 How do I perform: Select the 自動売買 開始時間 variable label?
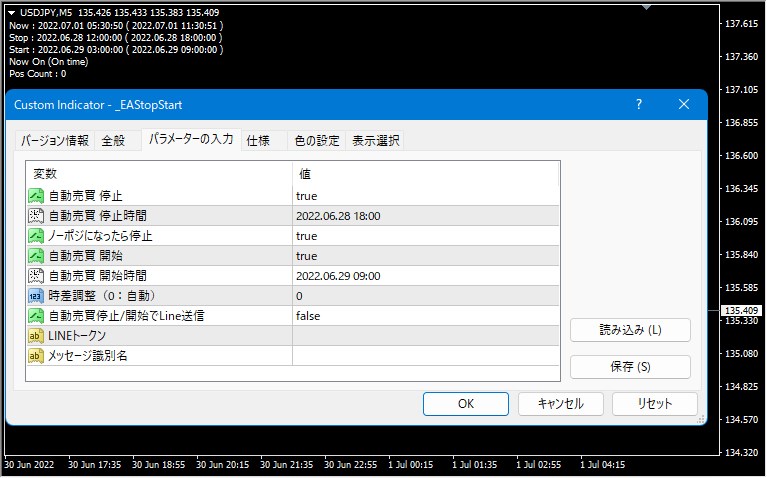pyautogui.click(x=97, y=276)
